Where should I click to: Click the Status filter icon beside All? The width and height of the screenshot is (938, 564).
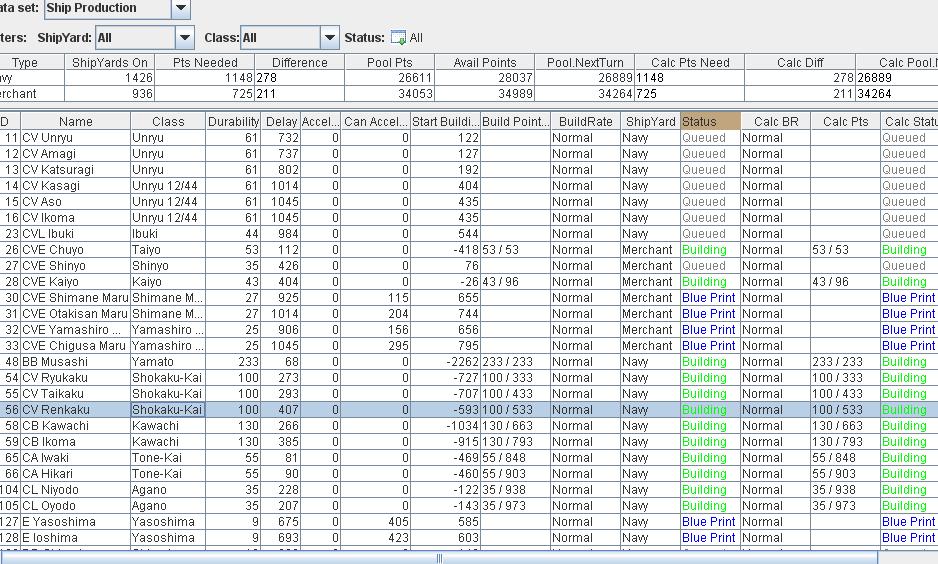(398, 38)
